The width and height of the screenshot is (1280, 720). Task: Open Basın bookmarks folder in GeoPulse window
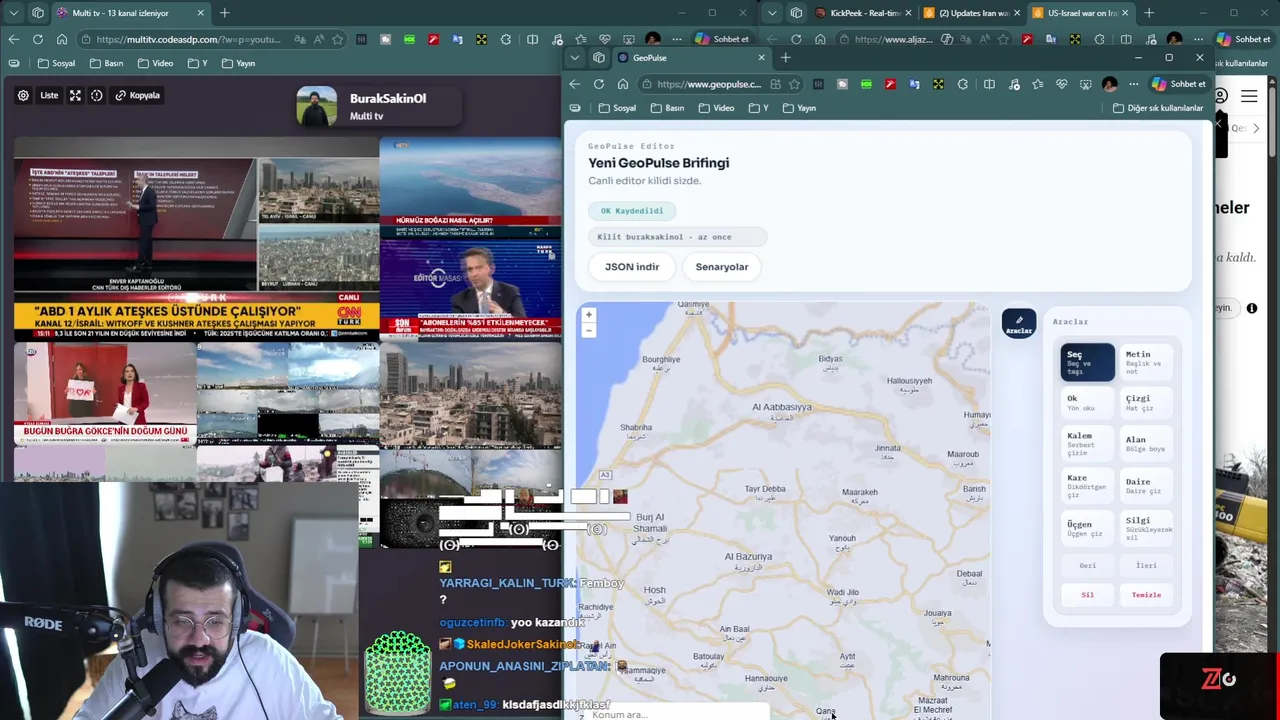pos(667,108)
